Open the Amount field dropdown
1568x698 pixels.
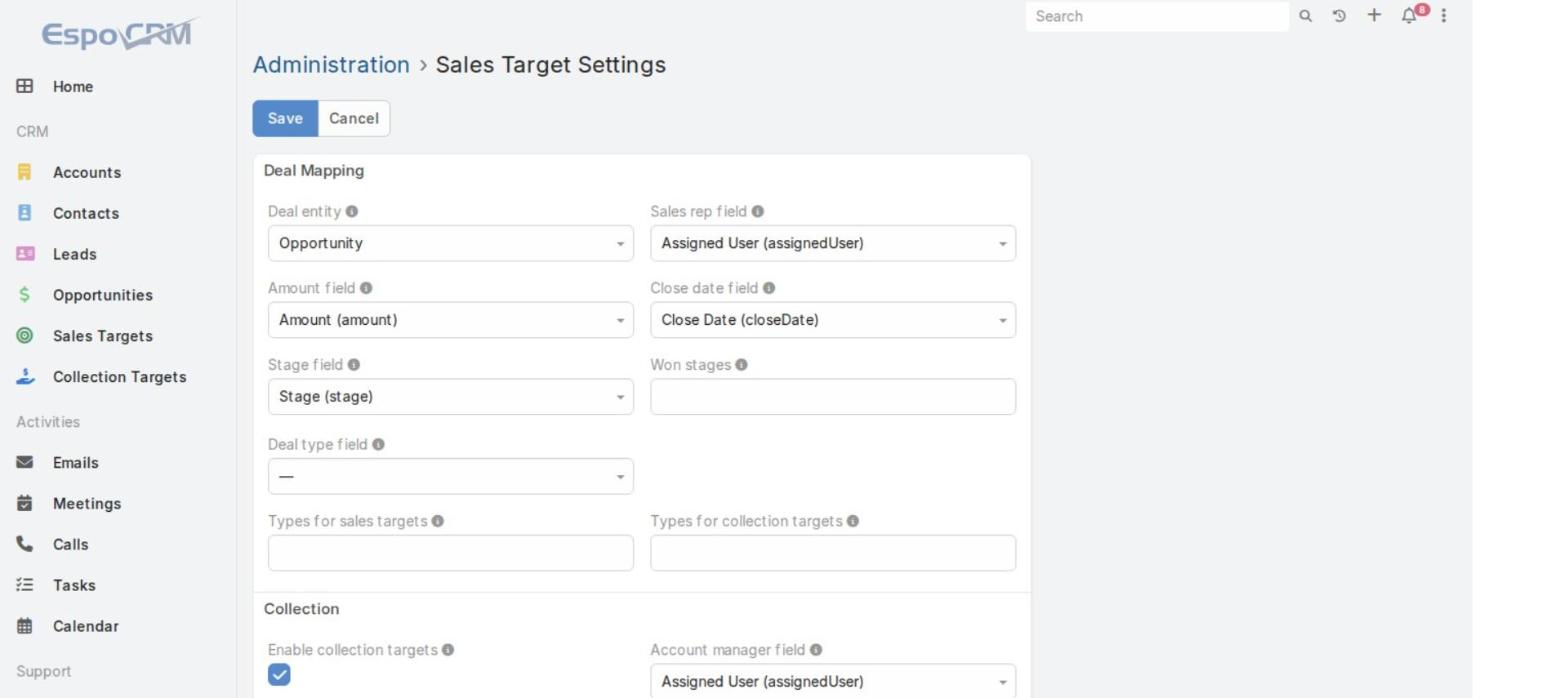pos(451,320)
